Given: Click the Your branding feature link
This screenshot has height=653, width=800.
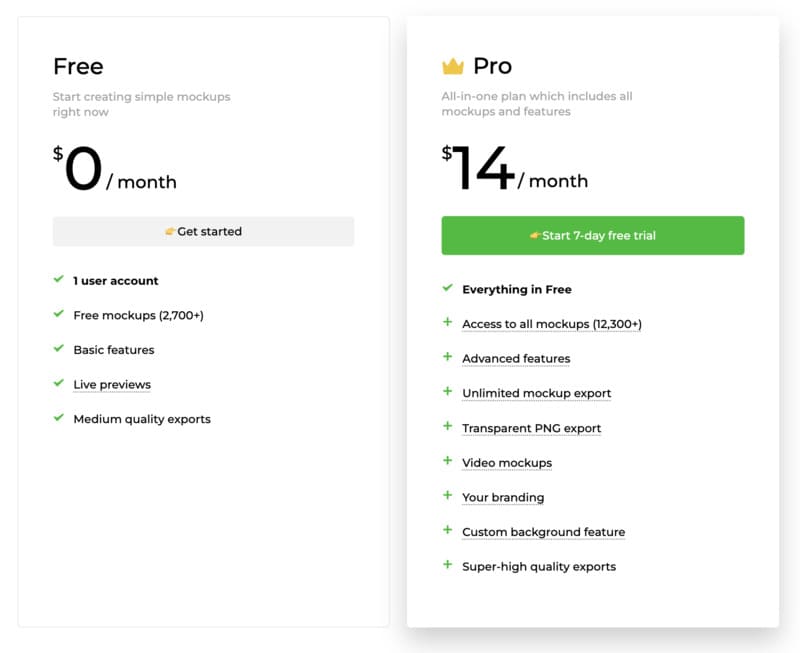Looking at the screenshot, I should tap(503, 497).
